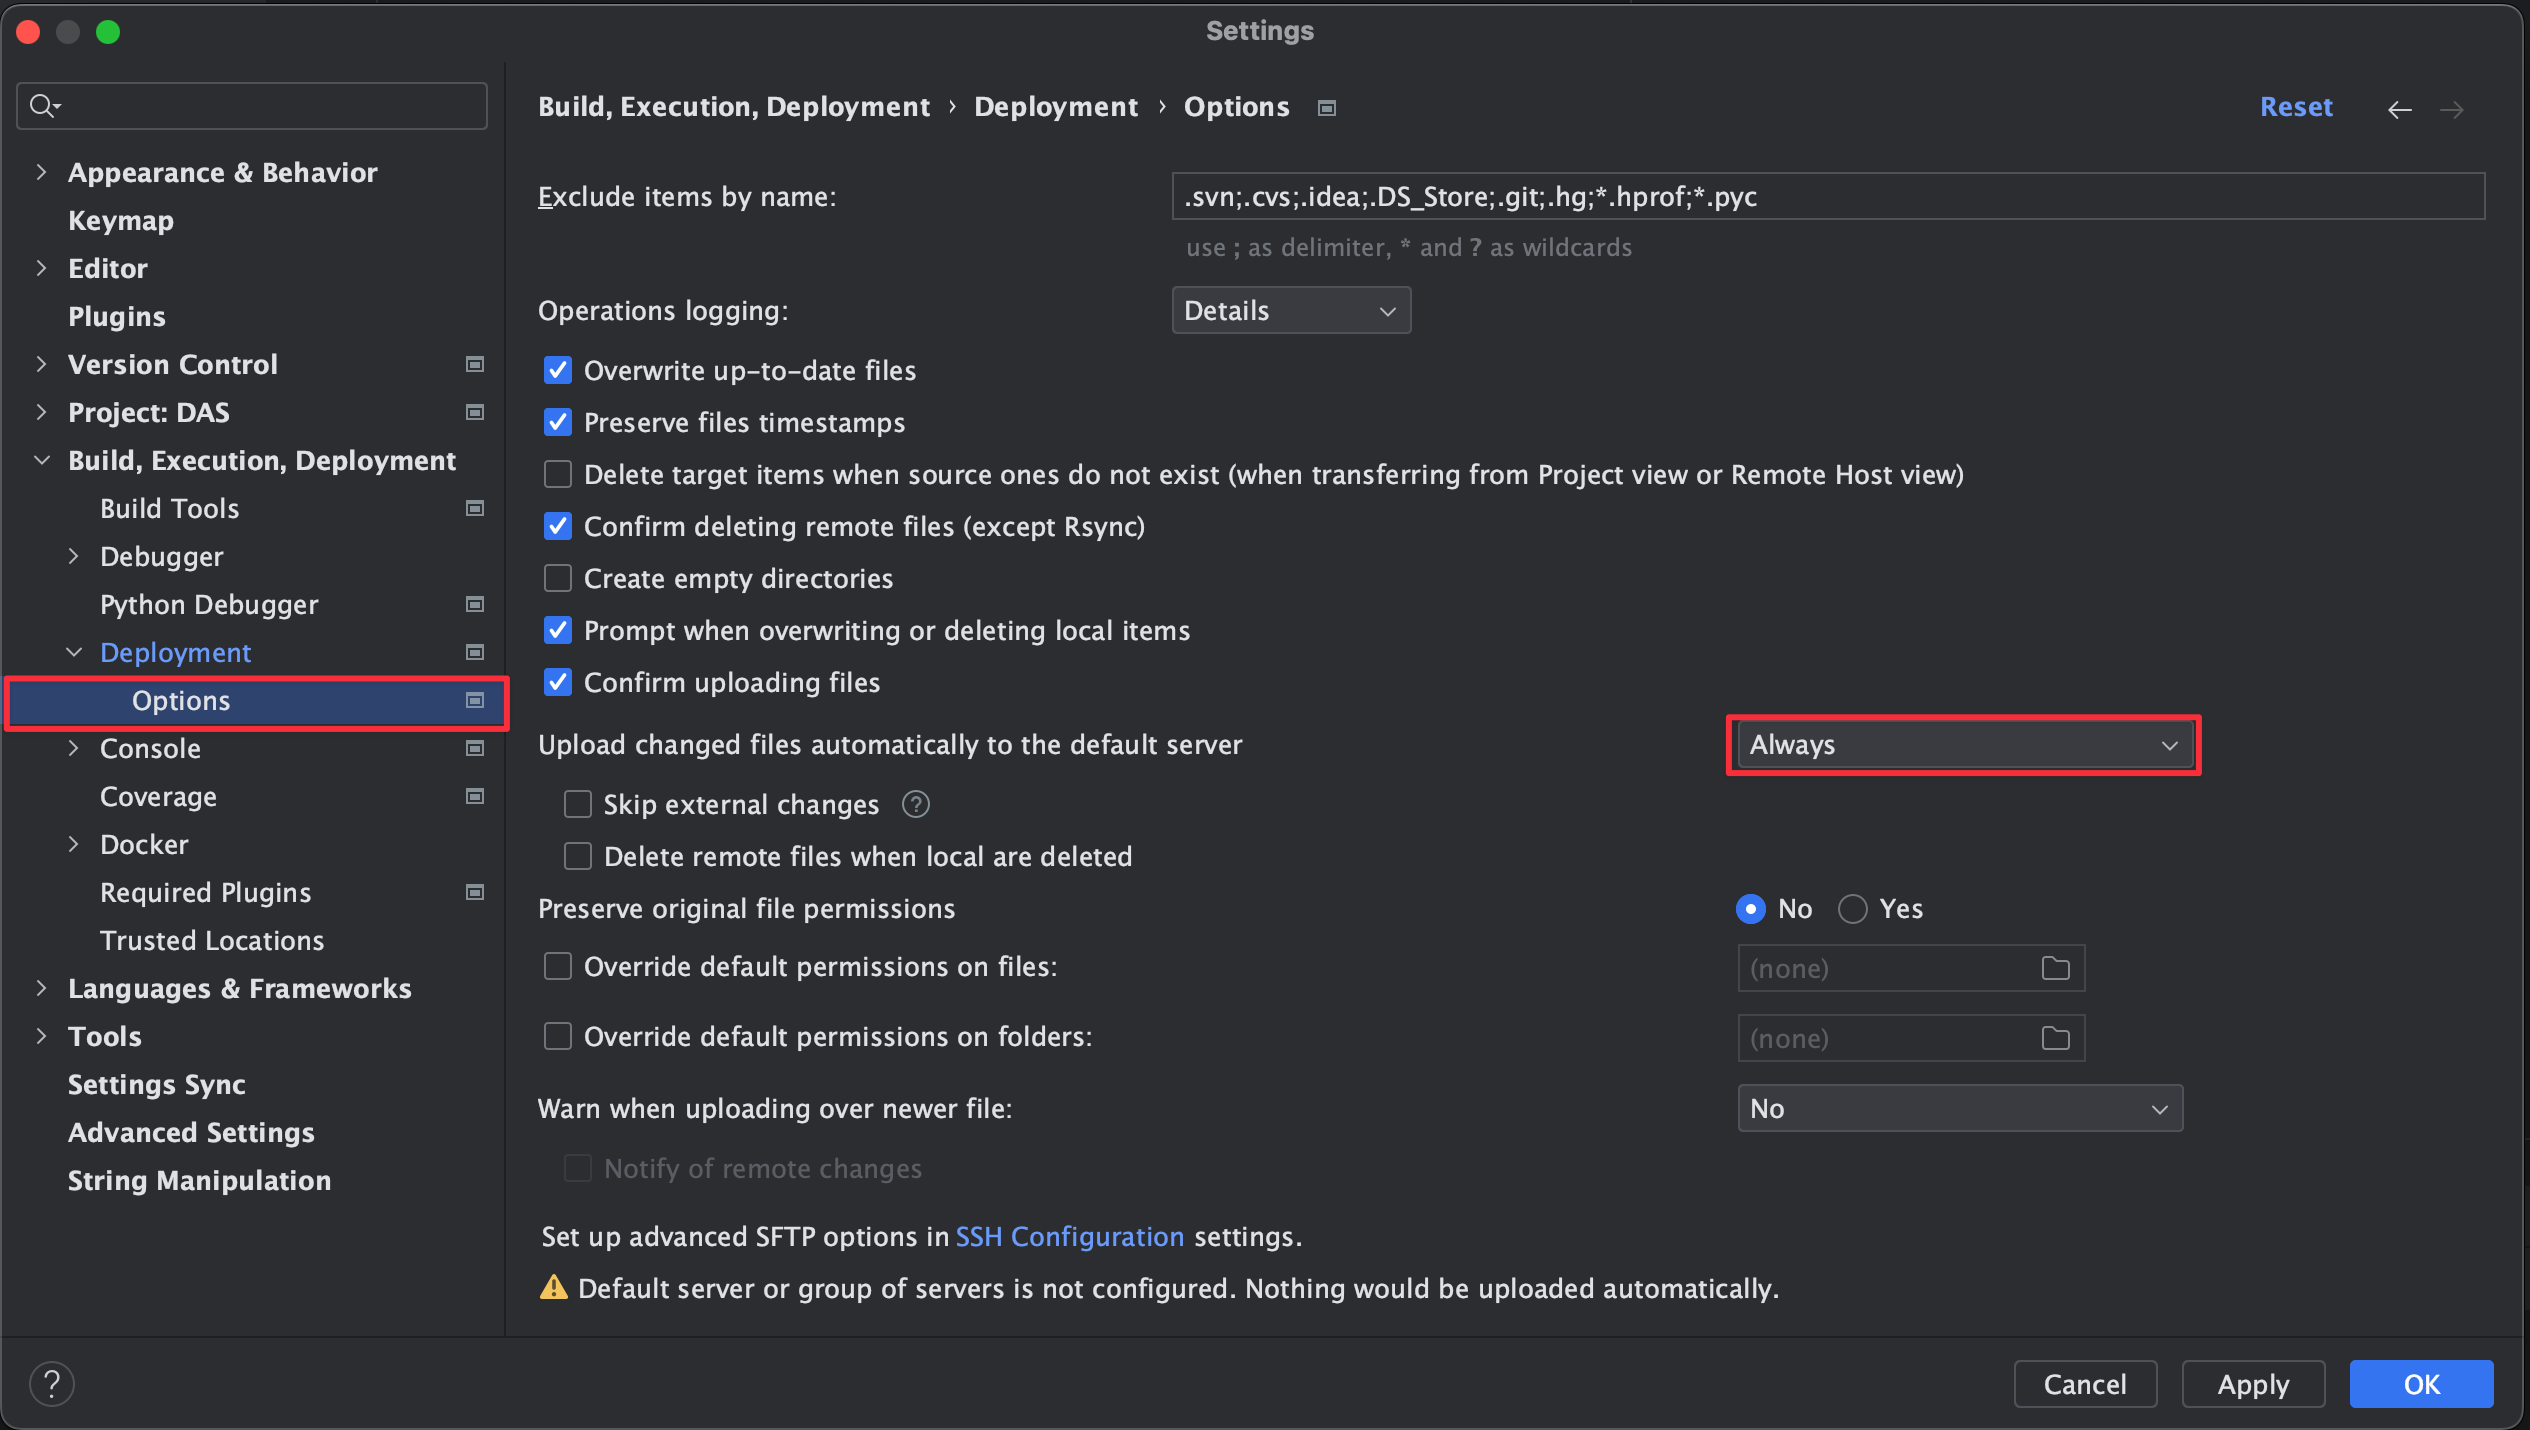The height and width of the screenshot is (1430, 2530).
Task: Select Keymap in the settings sidebar
Action: (x=121, y=220)
